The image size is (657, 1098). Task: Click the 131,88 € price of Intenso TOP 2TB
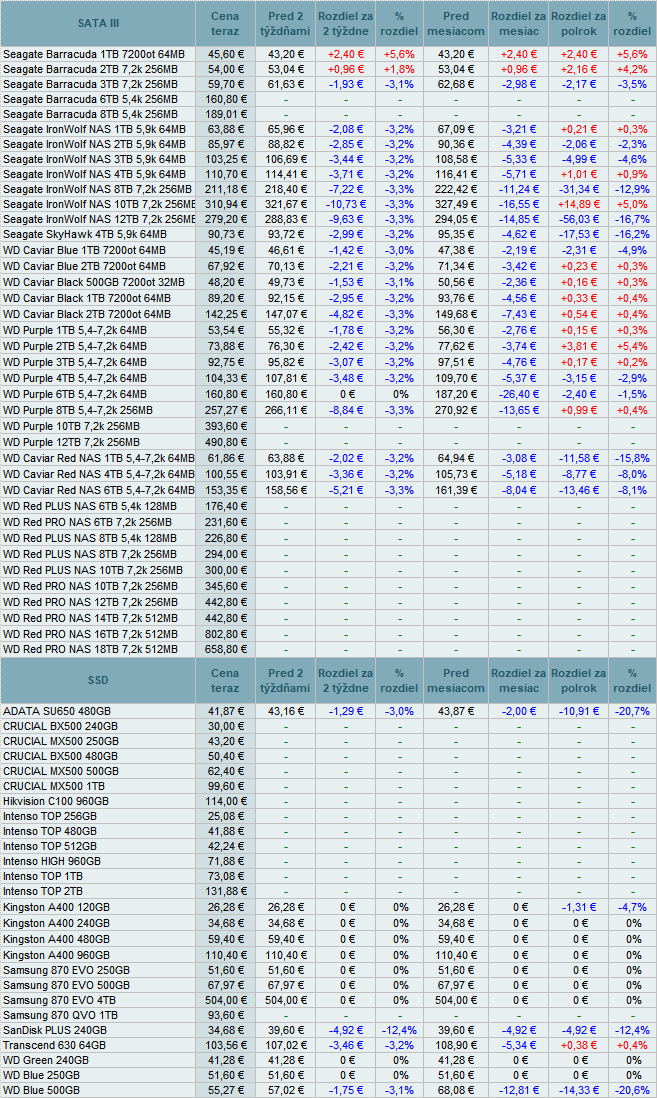226,892
